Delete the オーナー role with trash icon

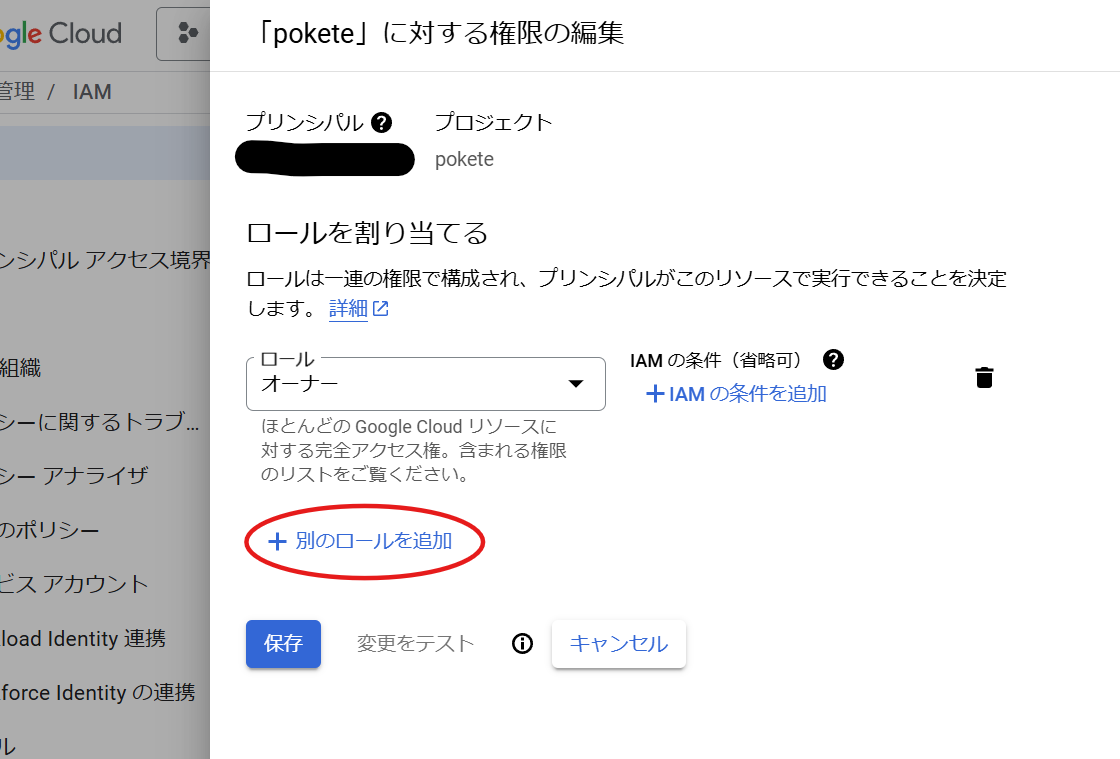(x=984, y=377)
